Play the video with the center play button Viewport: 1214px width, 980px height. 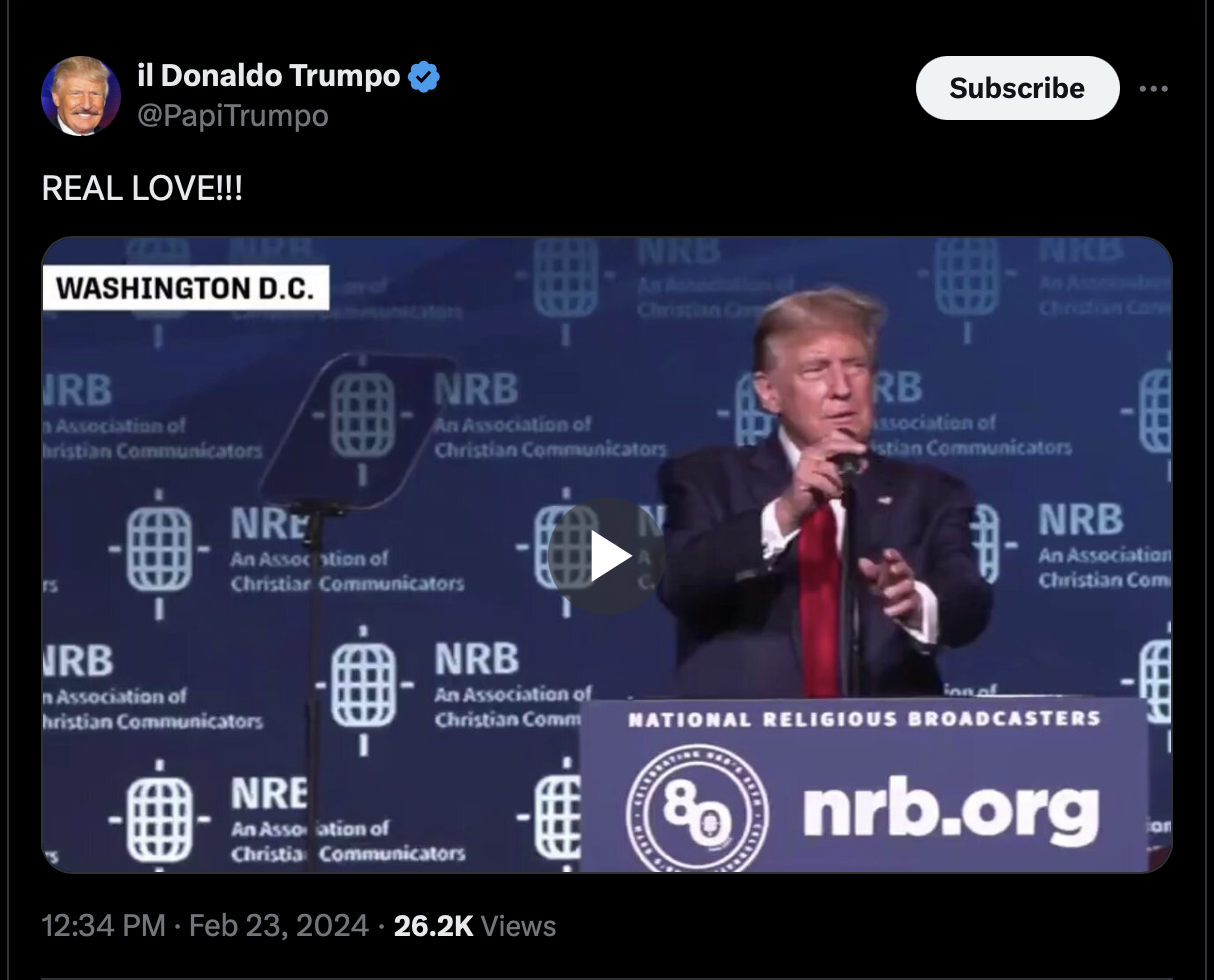tap(606, 556)
